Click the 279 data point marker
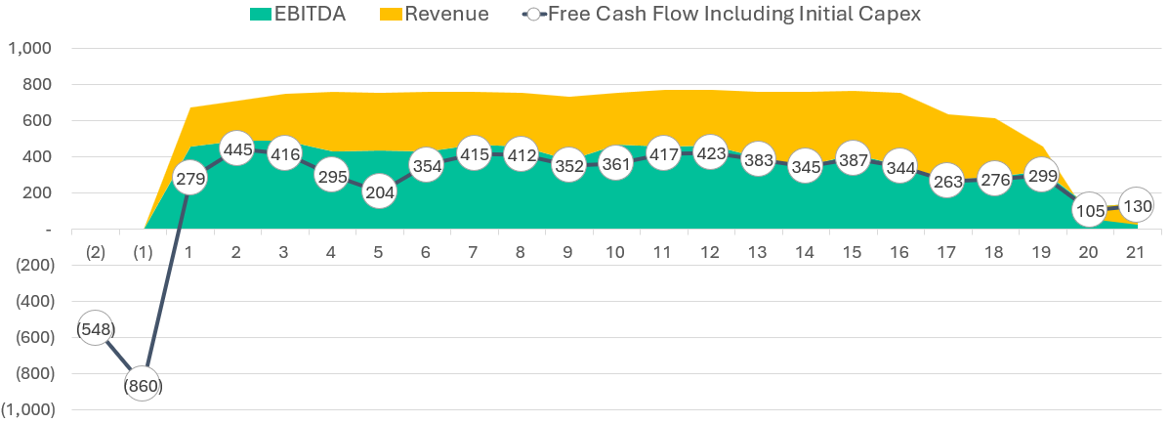Viewport: 1170px width, 425px height. pyautogui.click(x=189, y=180)
